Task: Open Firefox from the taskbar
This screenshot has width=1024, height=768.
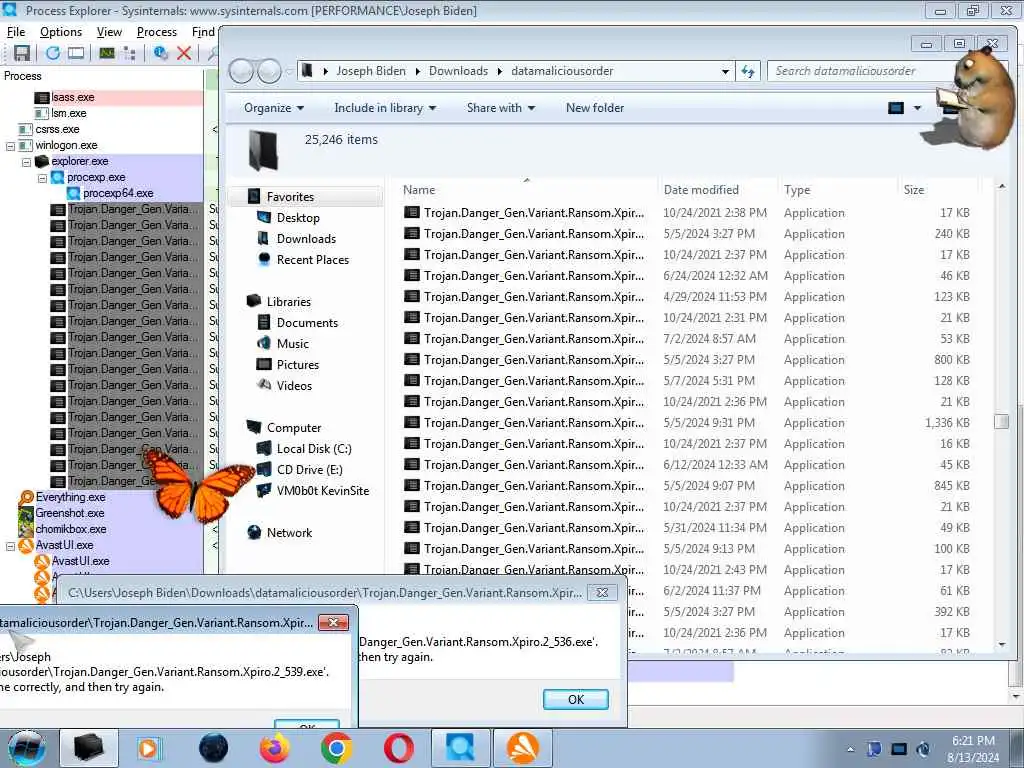Action: click(275, 748)
